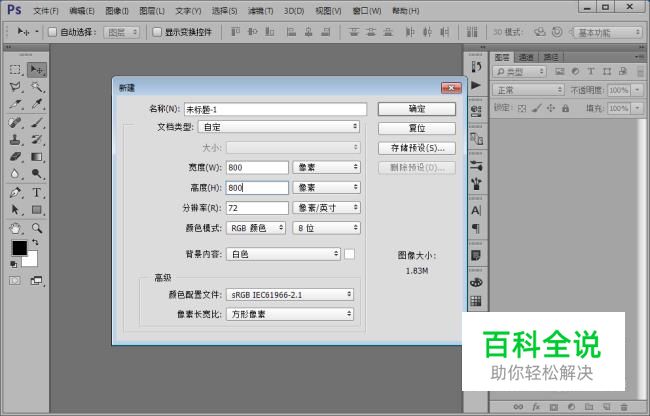The image size is (650, 416).
Task: Open the History panel icon
Action: tap(476, 67)
